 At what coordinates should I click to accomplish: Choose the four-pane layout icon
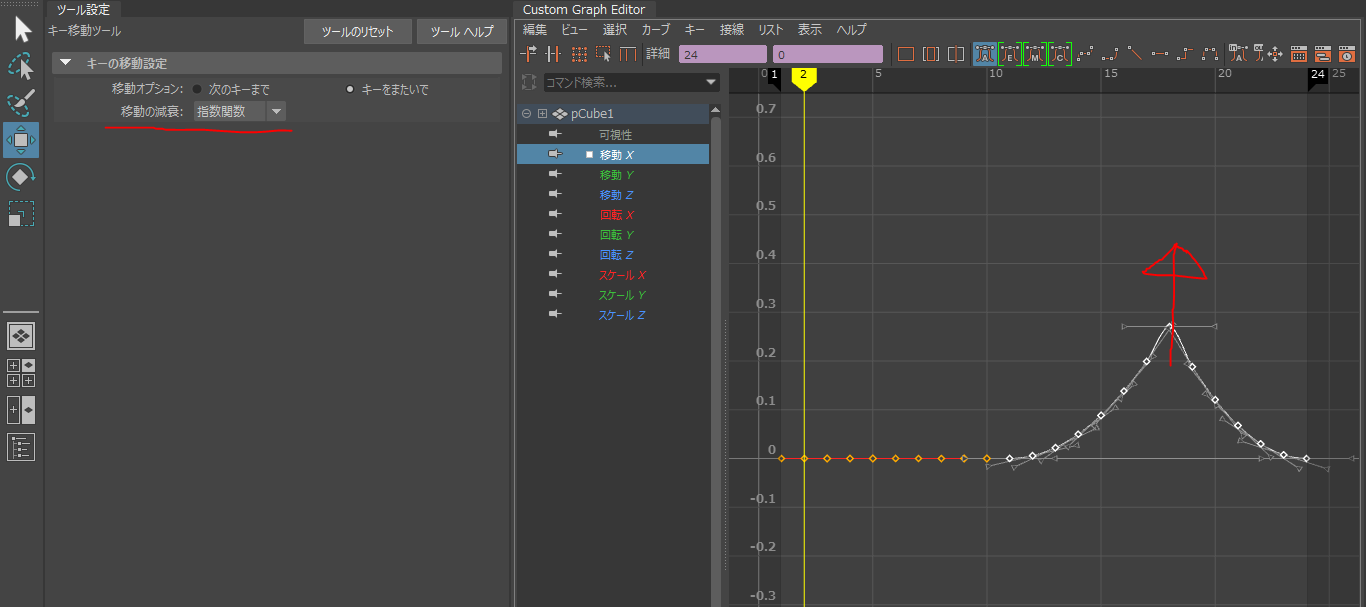(21, 372)
